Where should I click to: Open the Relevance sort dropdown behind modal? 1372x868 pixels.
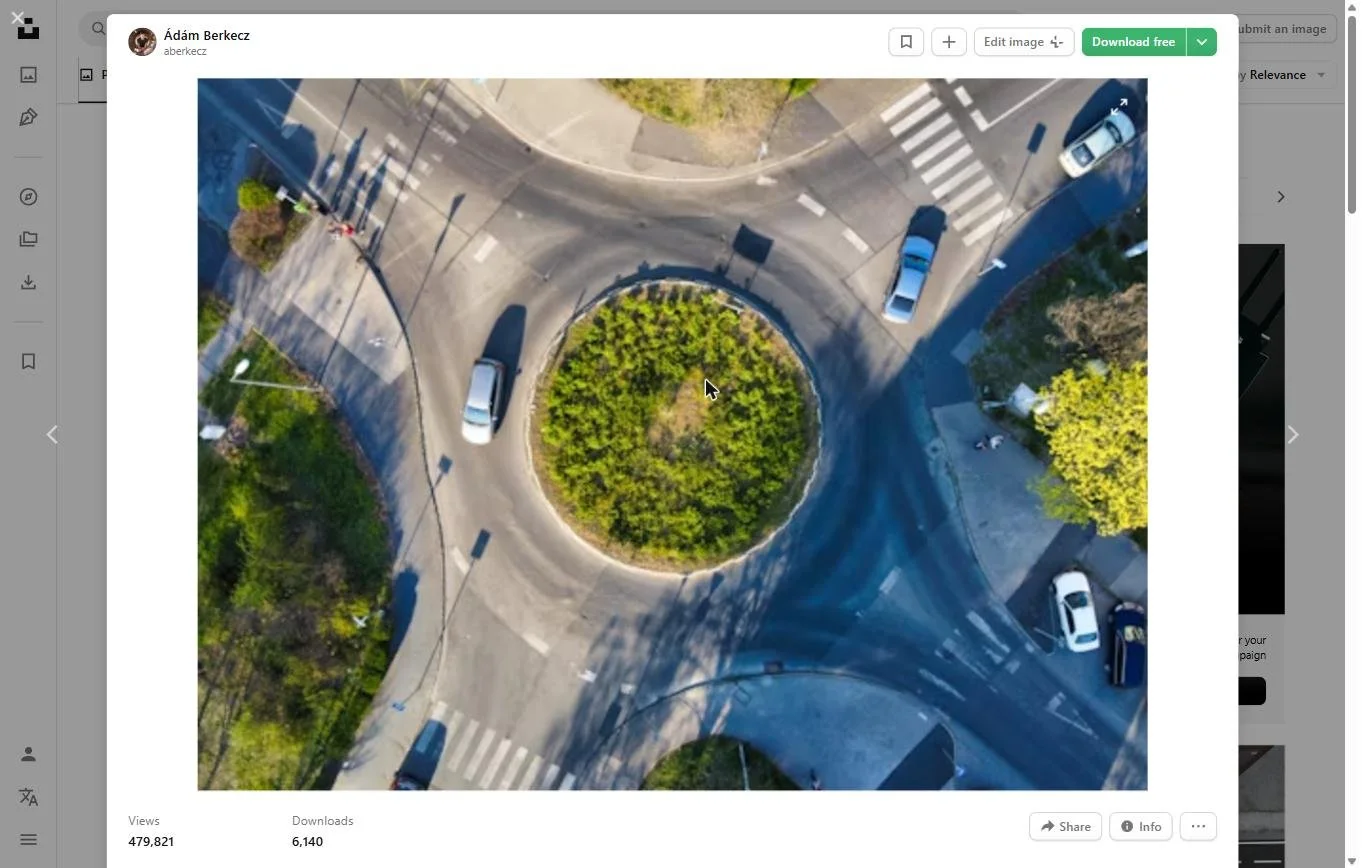pyautogui.click(x=1284, y=75)
